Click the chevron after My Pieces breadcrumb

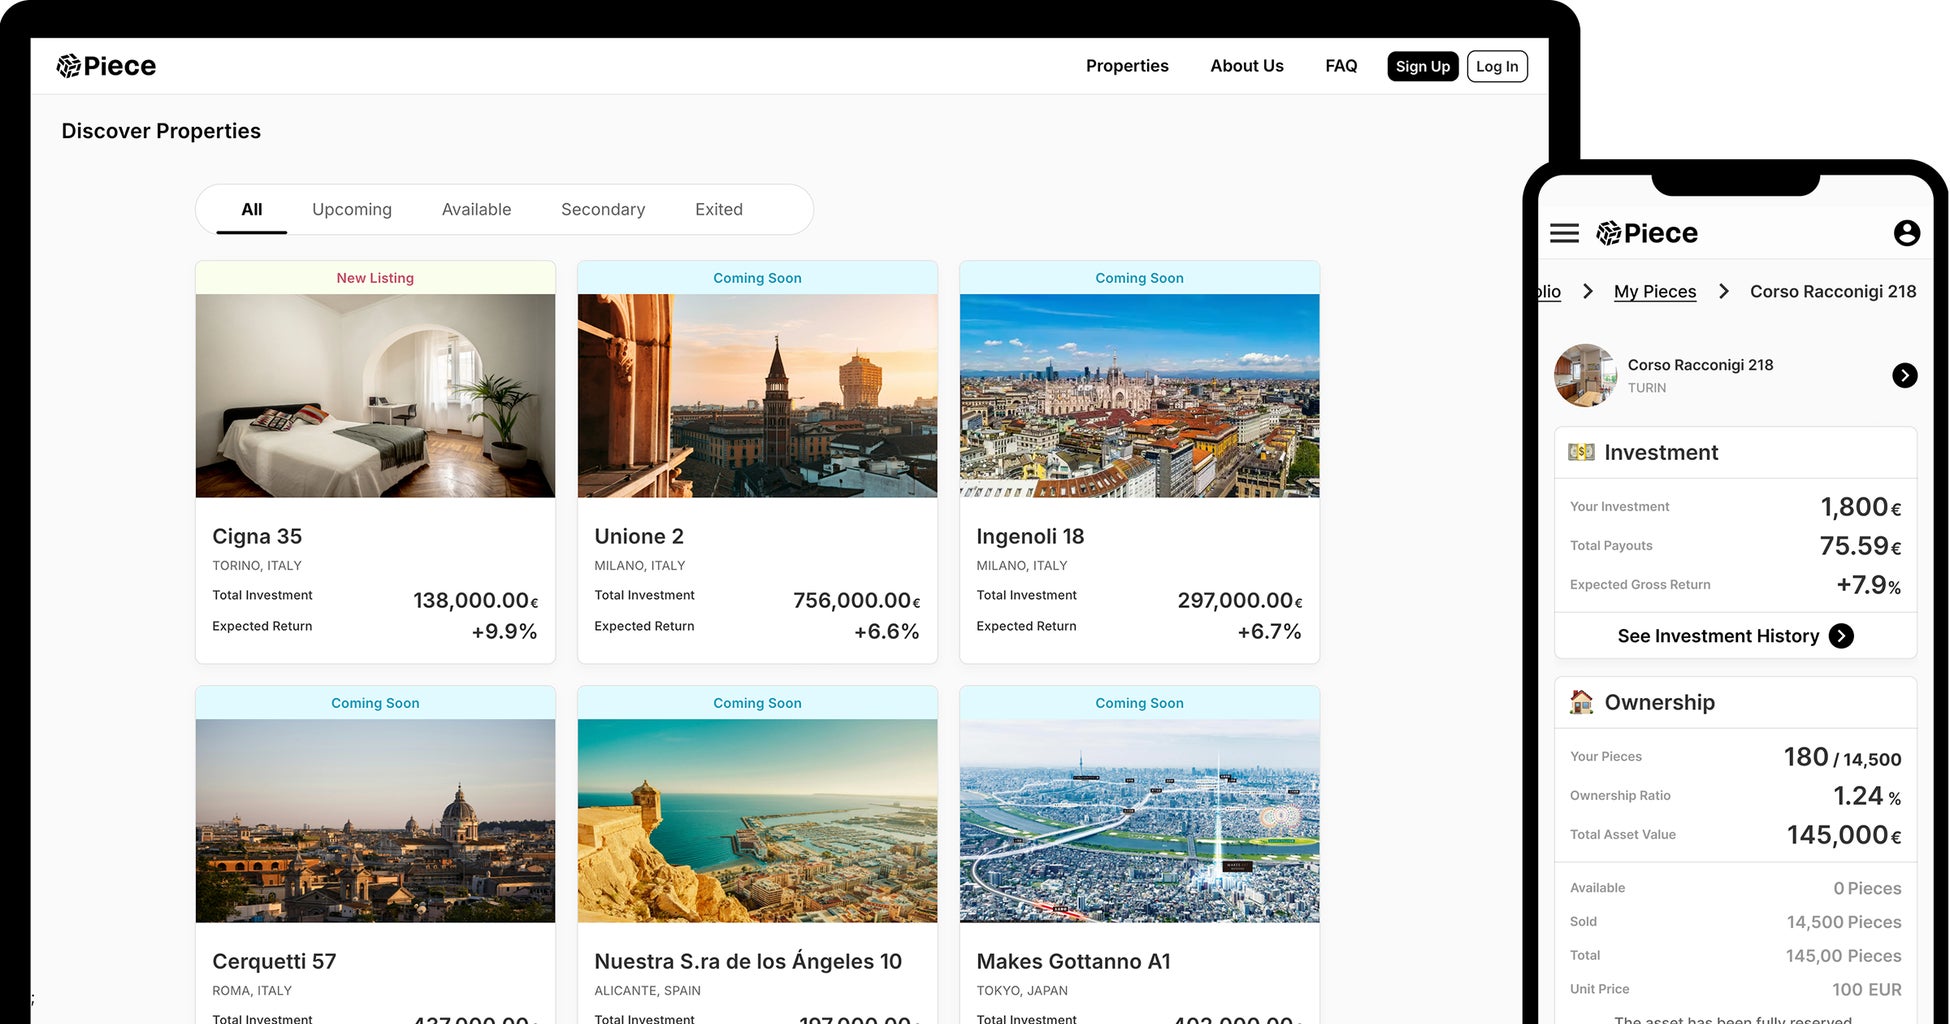tap(1723, 291)
